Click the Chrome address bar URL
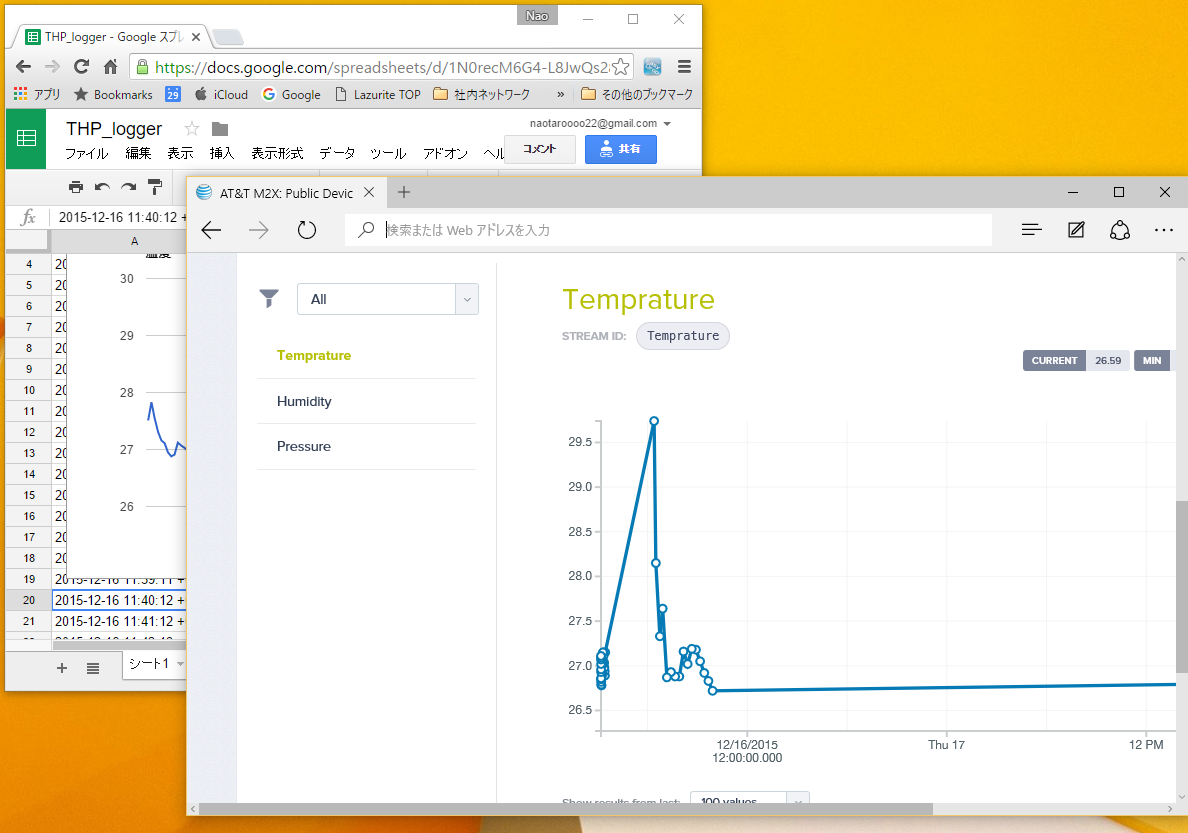Viewport: 1188px width, 833px height. pos(382,67)
